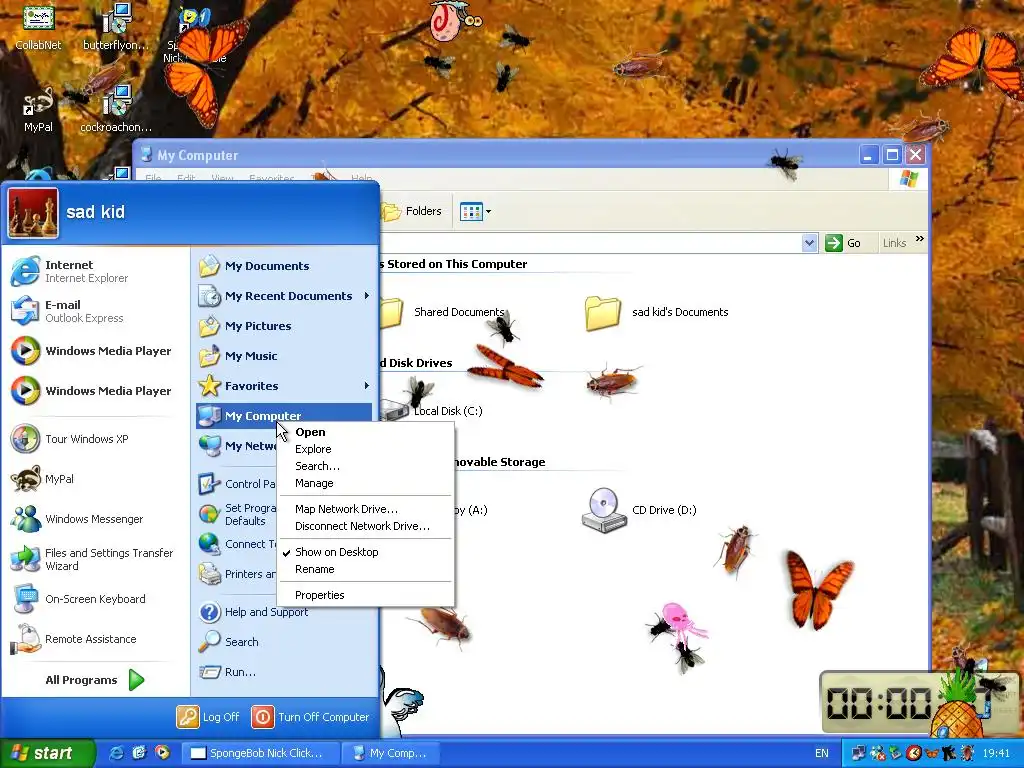Select Local Disk (C:) label
This screenshot has width=1024, height=768.
tap(448, 411)
